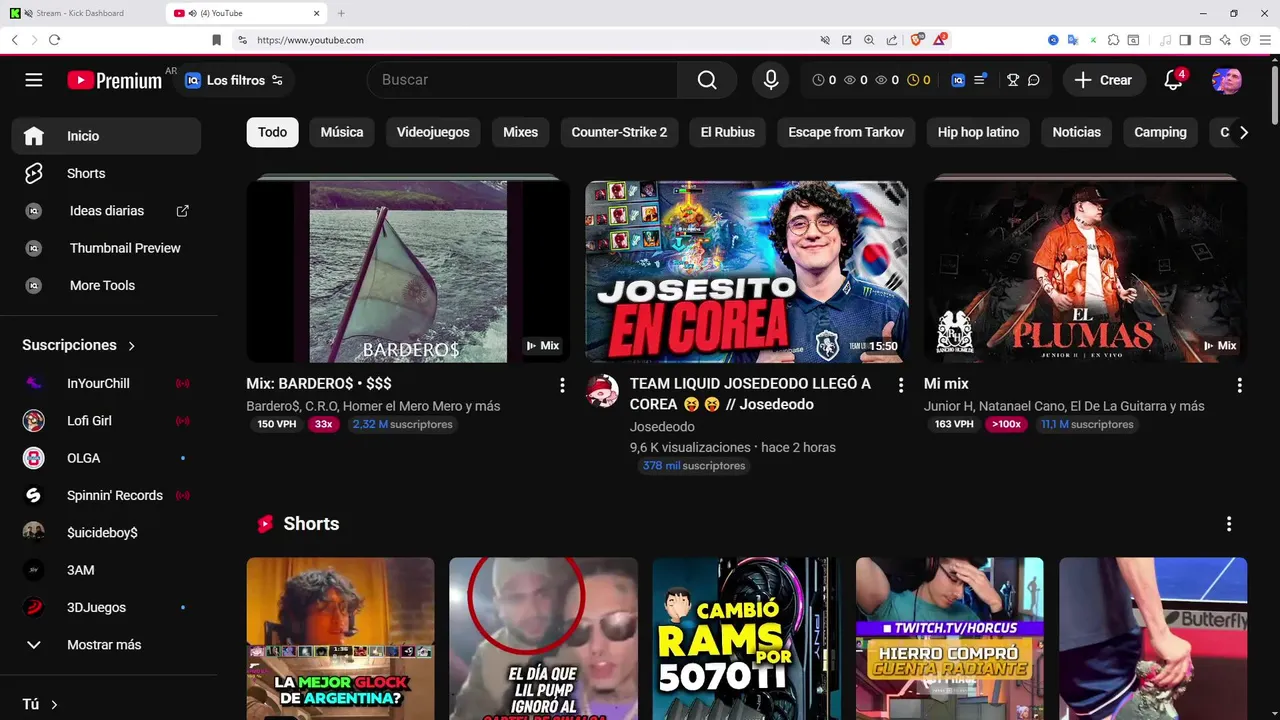Image resolution: width=1280 pixels, height=720 pixels.
Task: Open Thumbnail Preview in the sidebar
Action: tap(106, 248)
